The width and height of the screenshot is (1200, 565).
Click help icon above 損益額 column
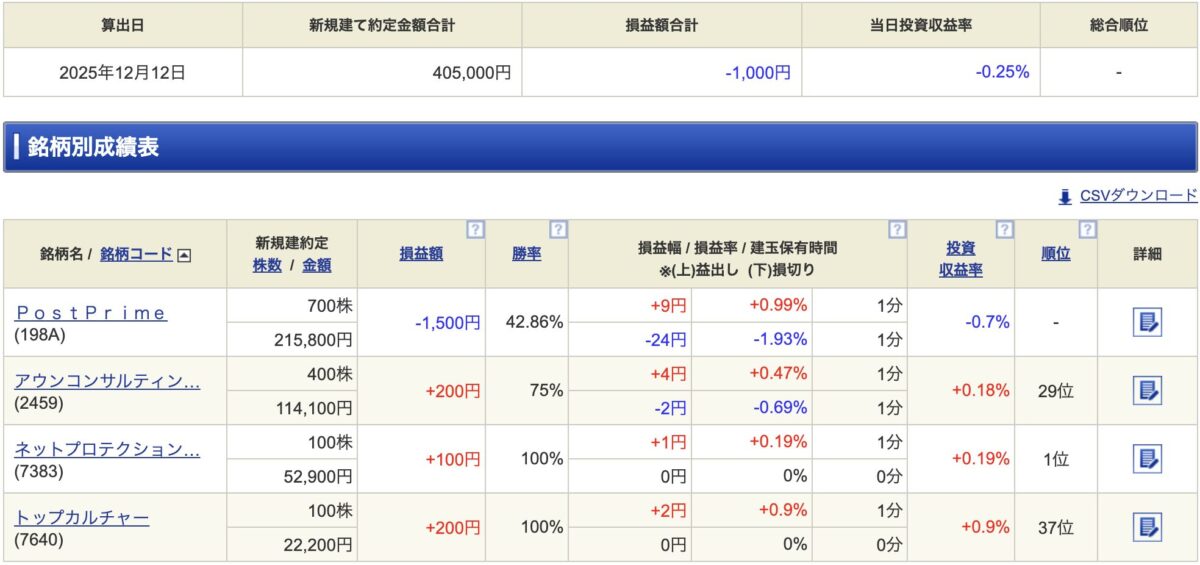475,230
